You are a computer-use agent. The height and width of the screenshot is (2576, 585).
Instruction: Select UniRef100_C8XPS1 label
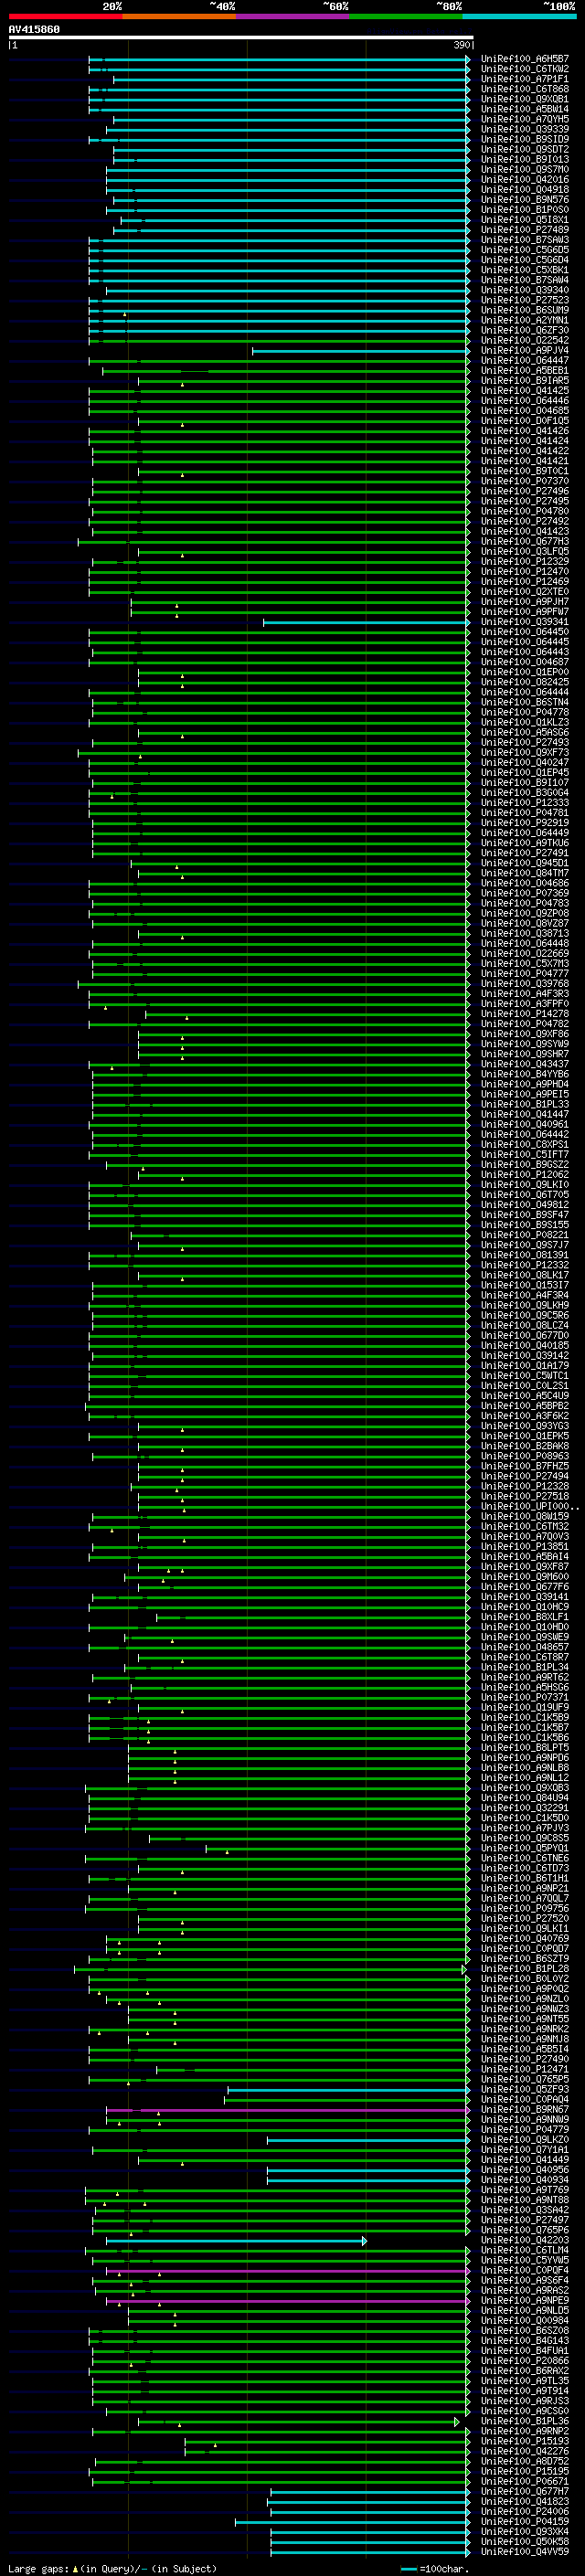[525, 1144]
